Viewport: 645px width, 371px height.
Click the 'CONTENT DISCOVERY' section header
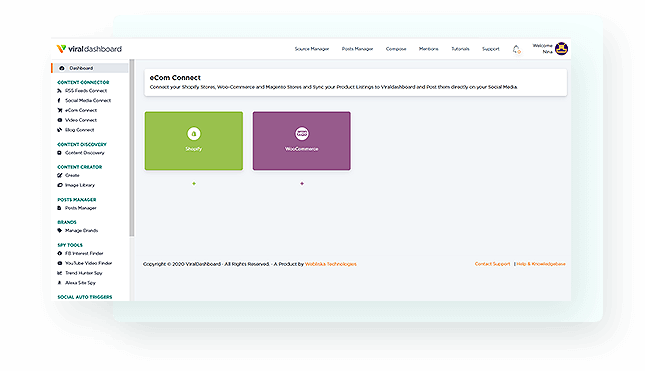point(82,144)
